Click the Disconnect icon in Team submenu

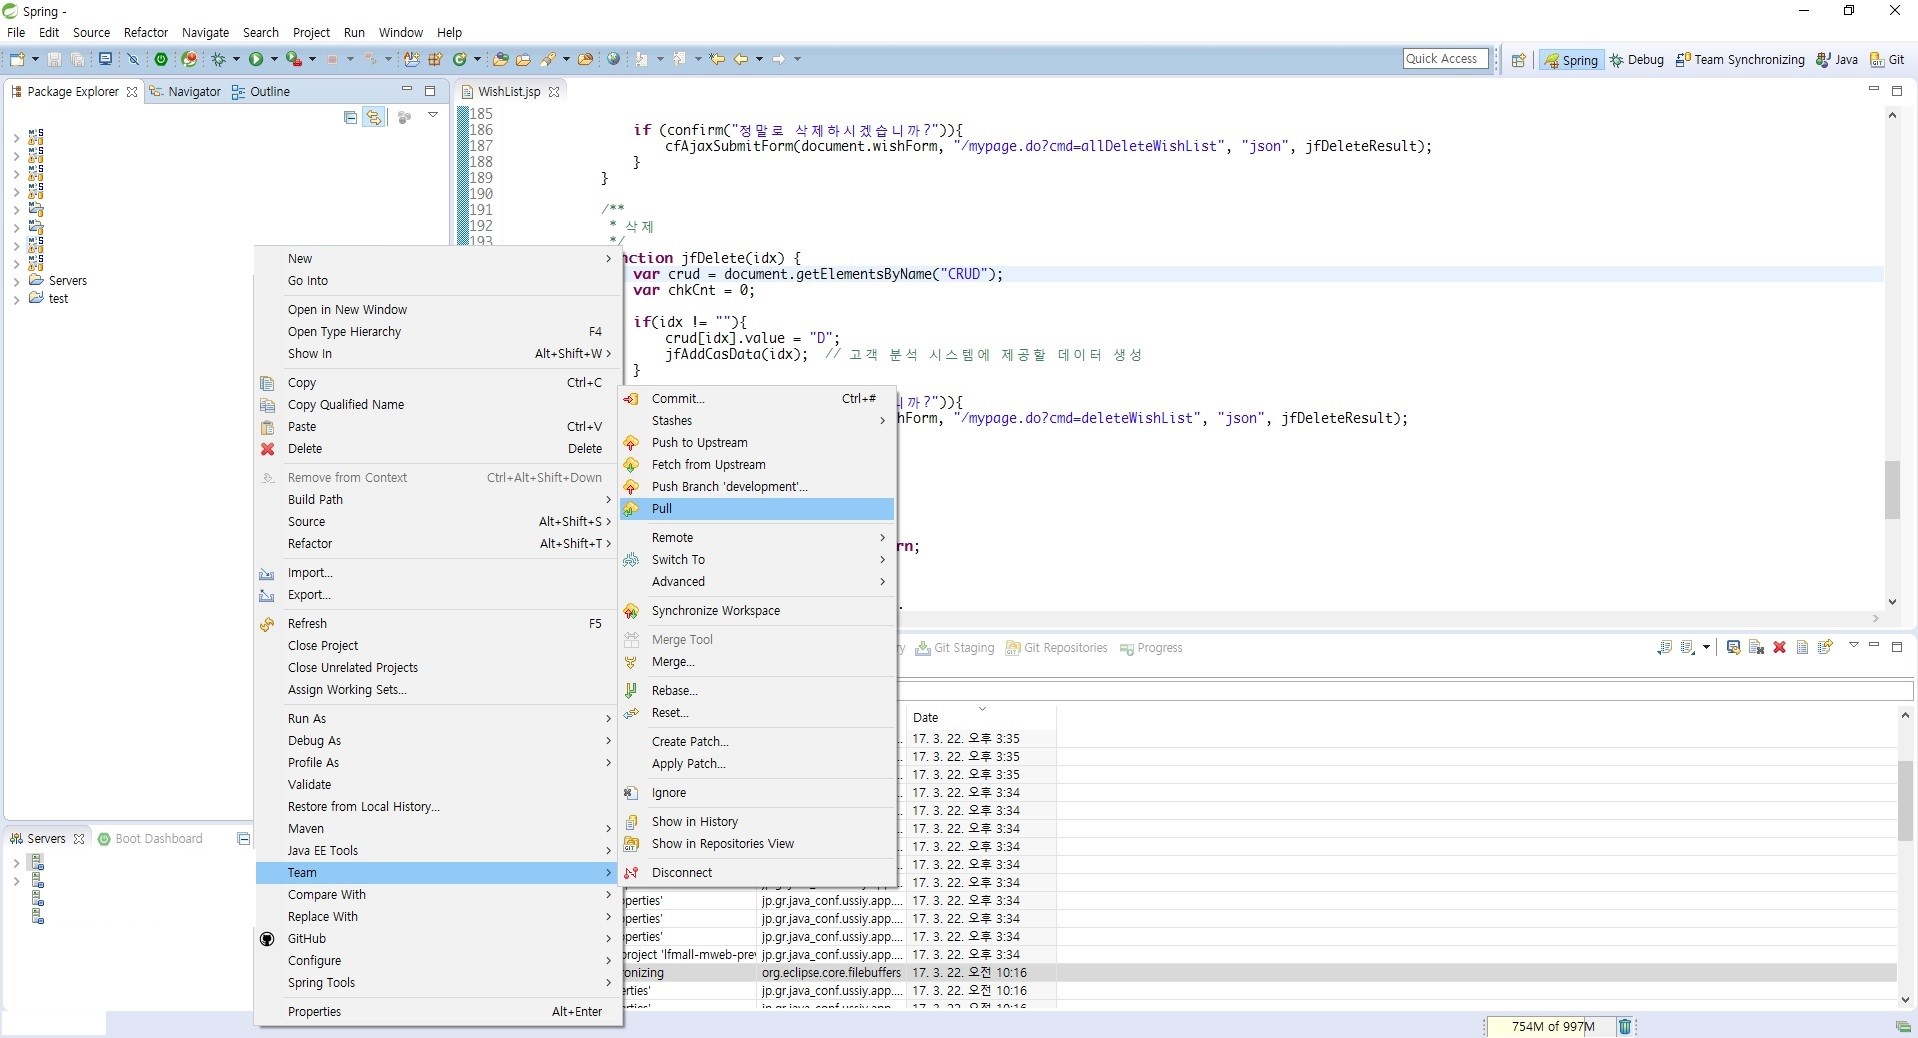pos(631,873)
